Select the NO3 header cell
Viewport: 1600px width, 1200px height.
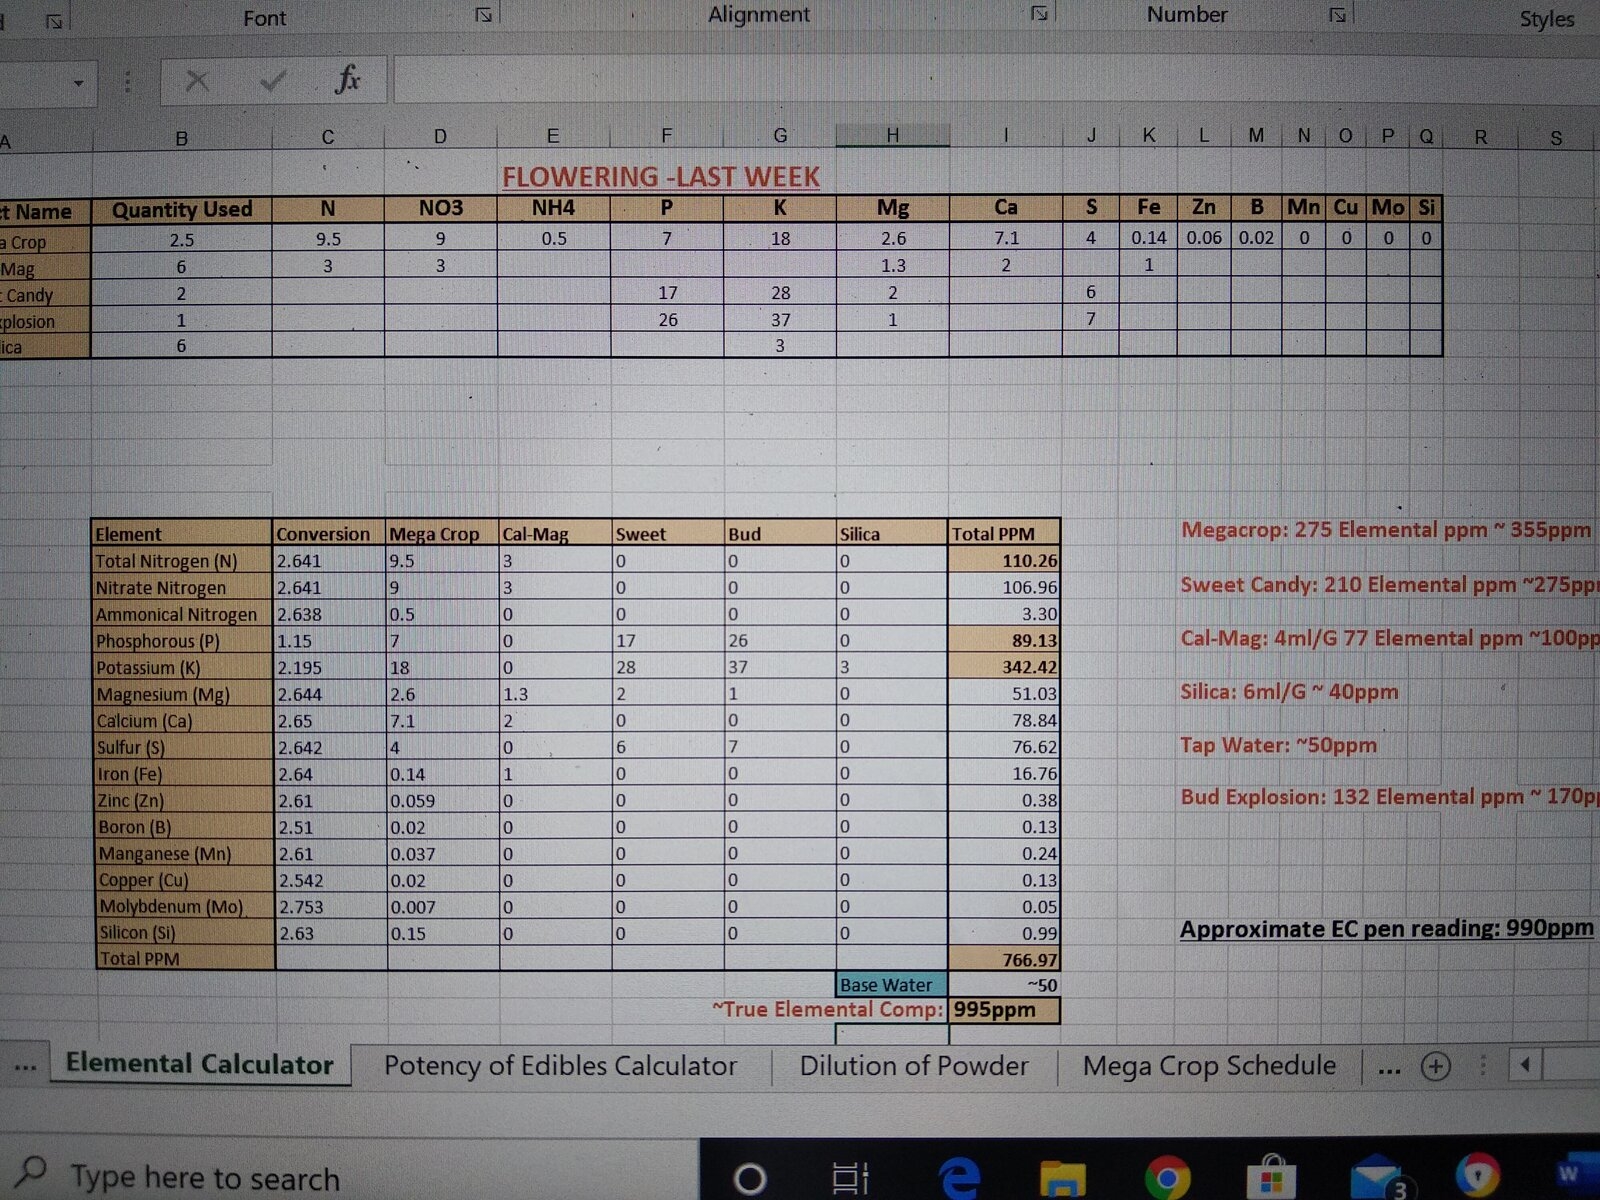tap(441, 208)
